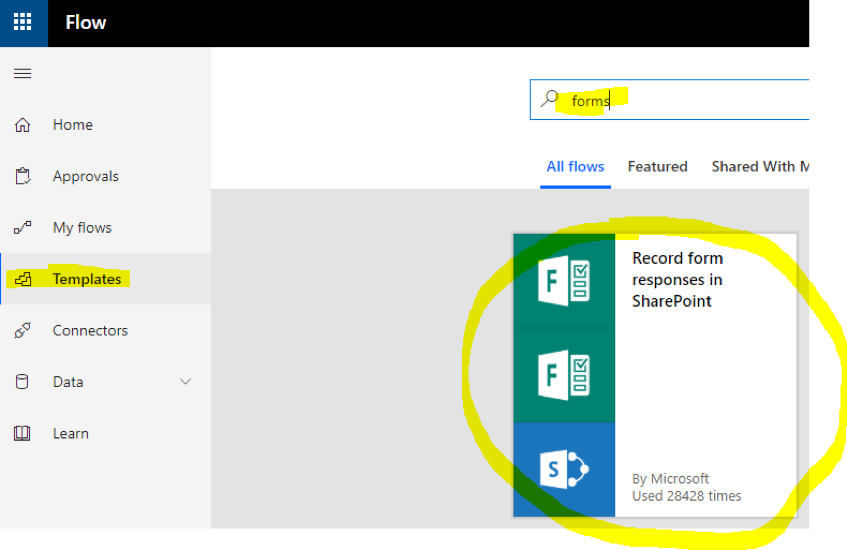
Task: Click the Approvals clipboard icon
Action: pyautogui.click(x=23, y=176)
